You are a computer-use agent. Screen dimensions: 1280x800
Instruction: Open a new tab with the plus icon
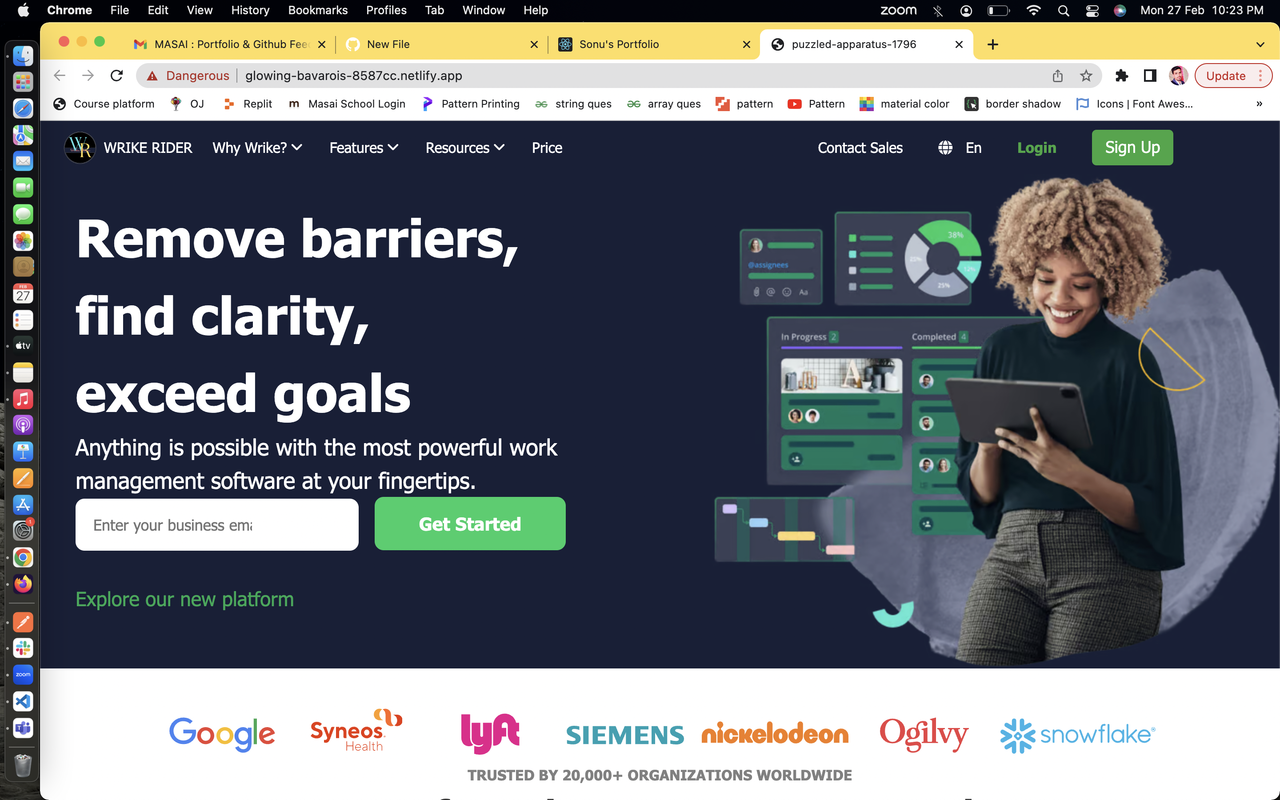(992, 44)
